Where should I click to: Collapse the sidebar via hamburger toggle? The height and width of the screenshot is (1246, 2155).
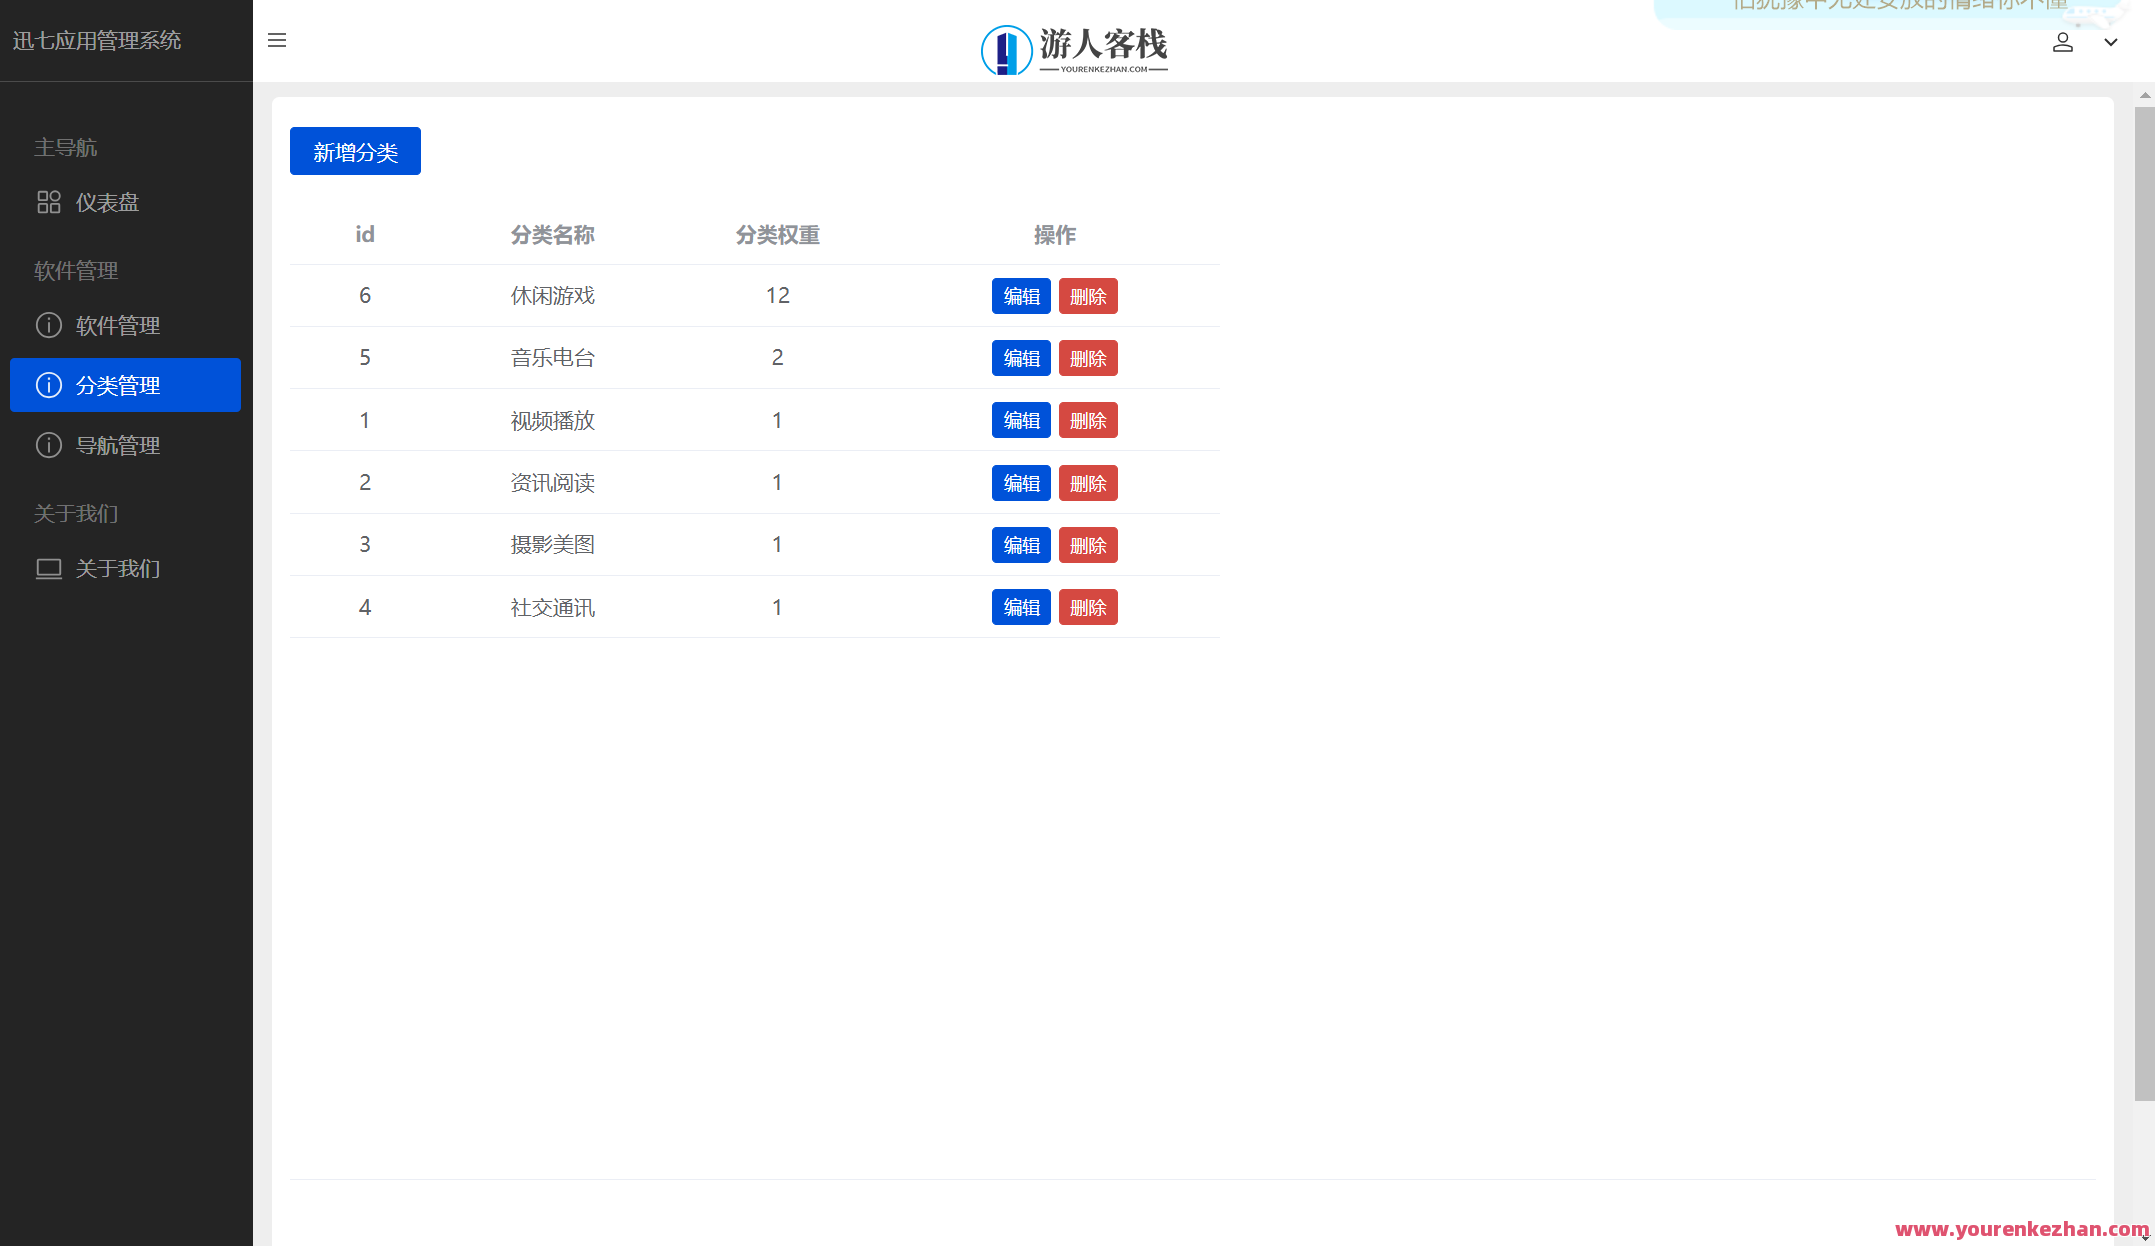point(276,40)
